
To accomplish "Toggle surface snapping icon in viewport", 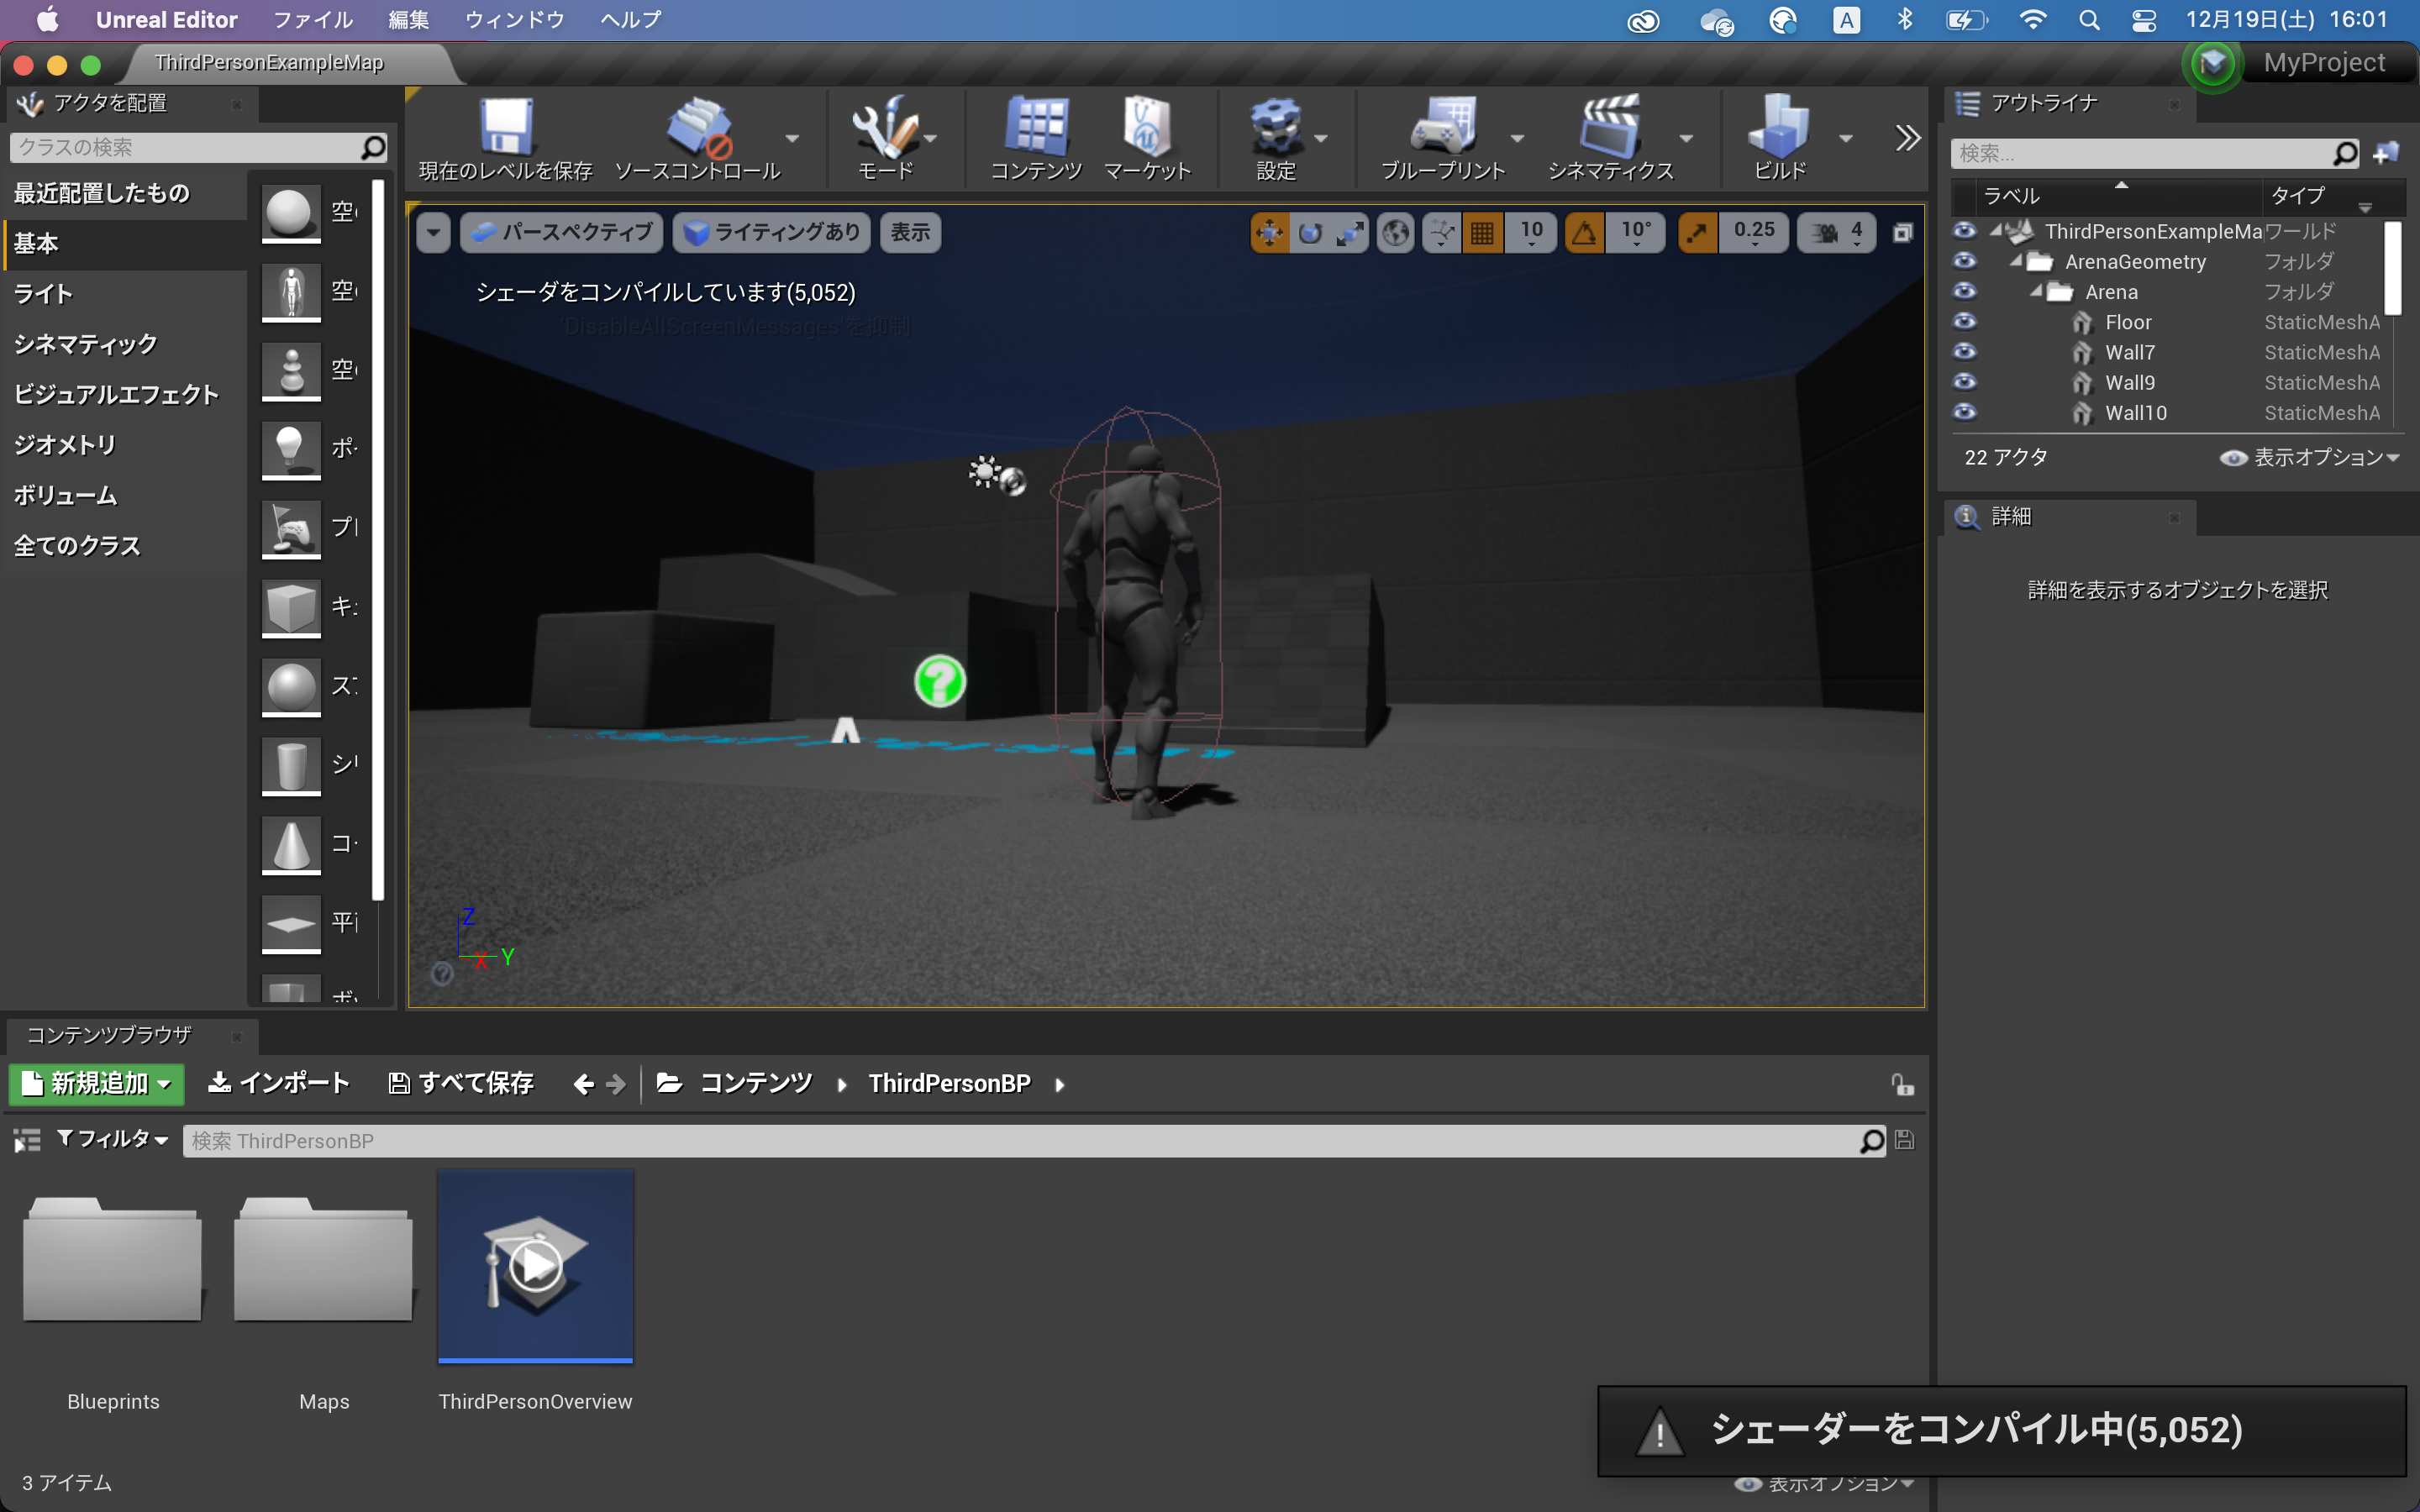I will click(x=1442, y=233).
